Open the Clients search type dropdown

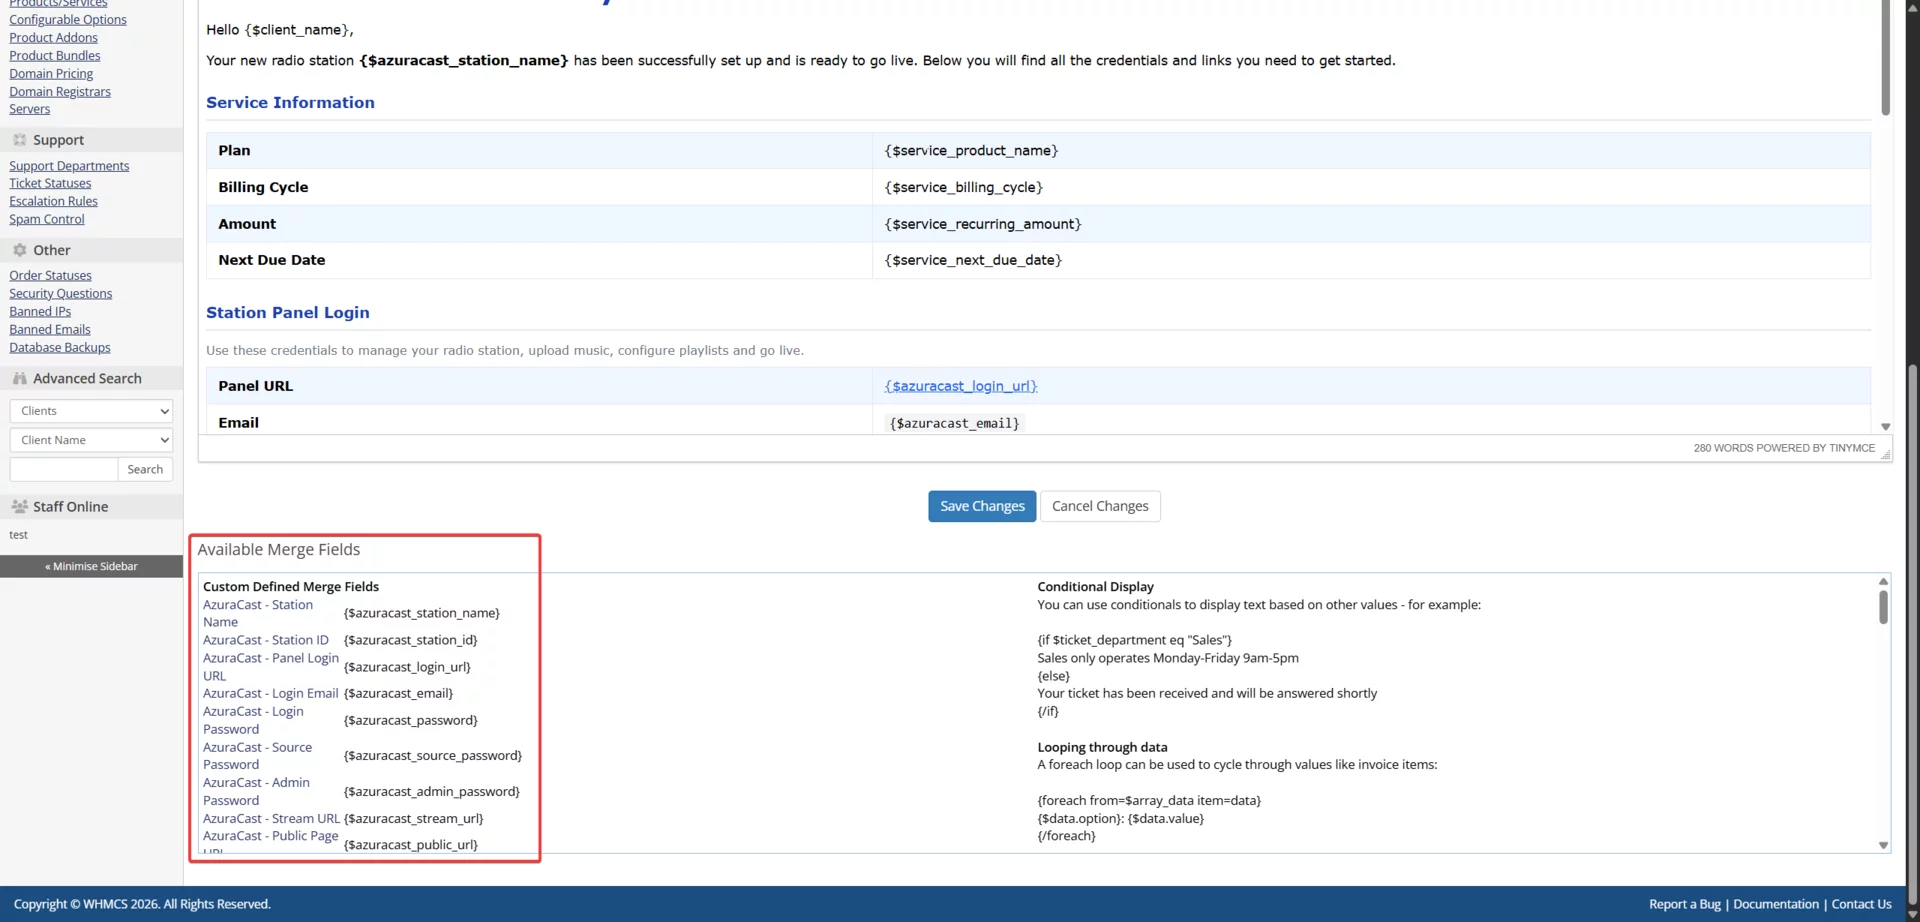coord(90,410)
